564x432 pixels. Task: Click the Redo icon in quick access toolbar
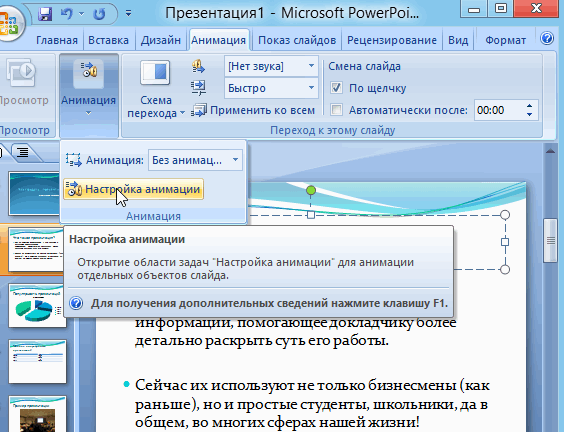99,14
